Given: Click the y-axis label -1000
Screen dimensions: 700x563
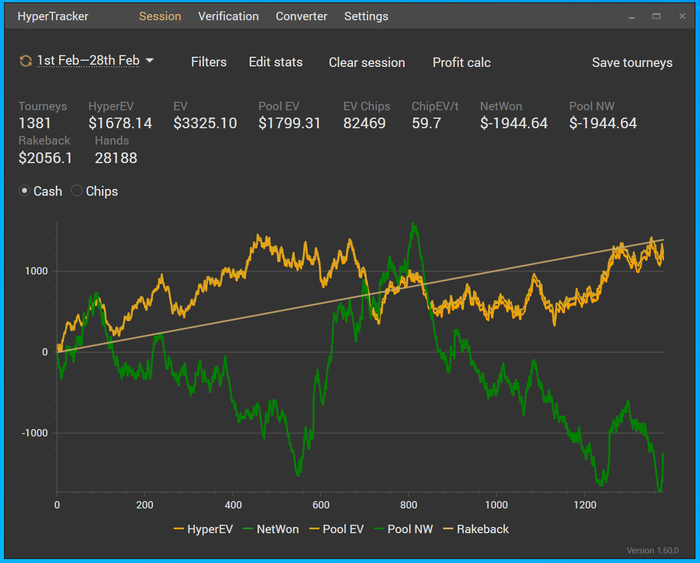Looking at the screenshot, I should point(35,433).
